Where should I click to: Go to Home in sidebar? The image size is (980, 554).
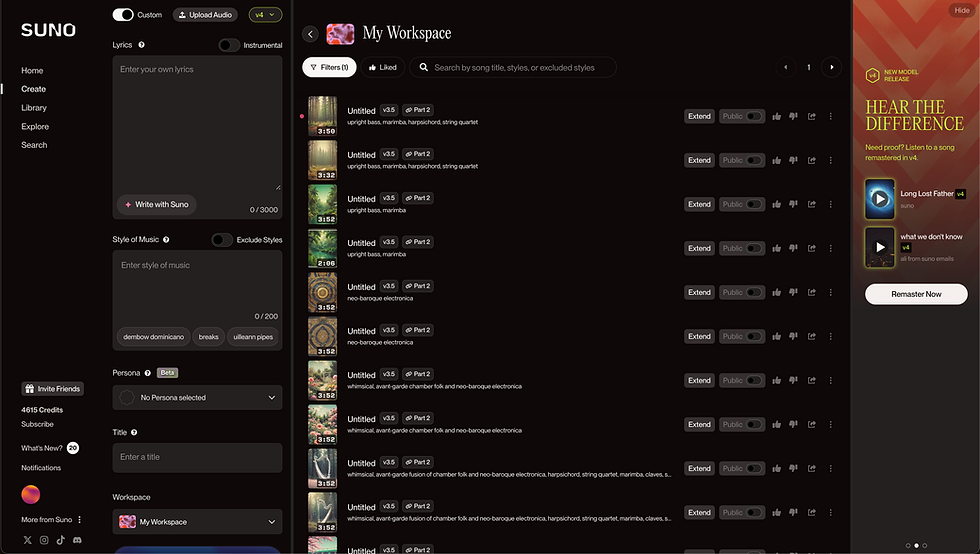(32, 71)
